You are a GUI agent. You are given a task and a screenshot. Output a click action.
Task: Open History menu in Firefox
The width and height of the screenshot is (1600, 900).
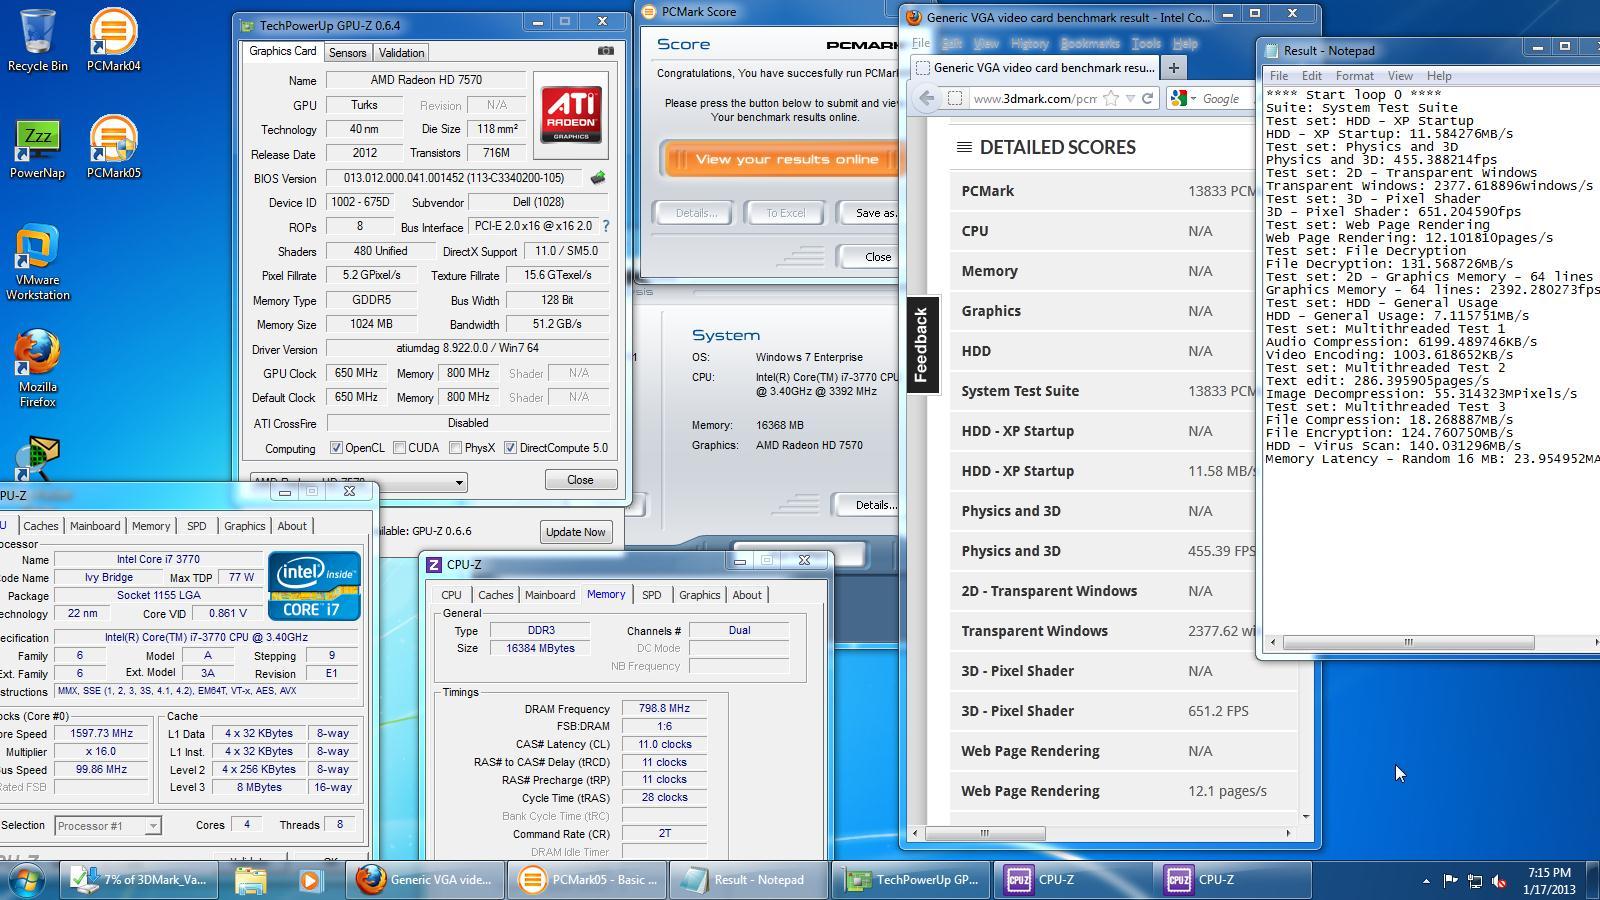click(1029, 43)
